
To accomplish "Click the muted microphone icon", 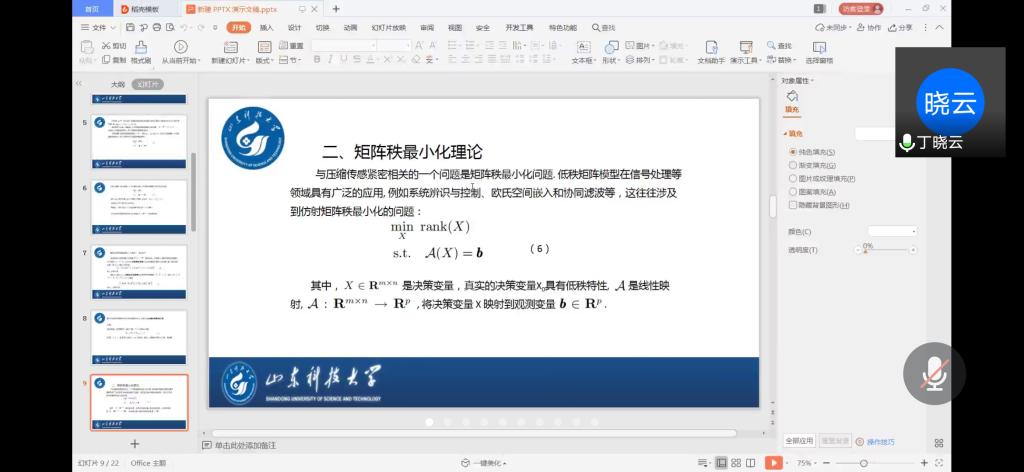I will (934, 374).
